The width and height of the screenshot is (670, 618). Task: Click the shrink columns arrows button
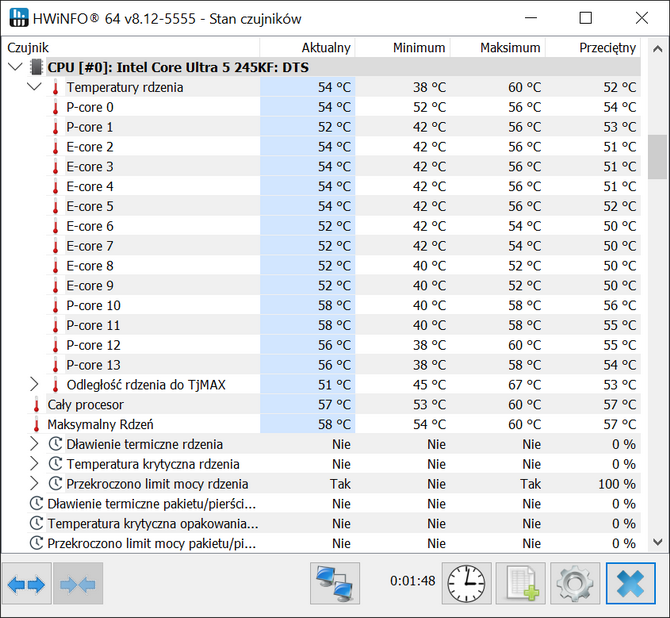click(x=78, y=584)
